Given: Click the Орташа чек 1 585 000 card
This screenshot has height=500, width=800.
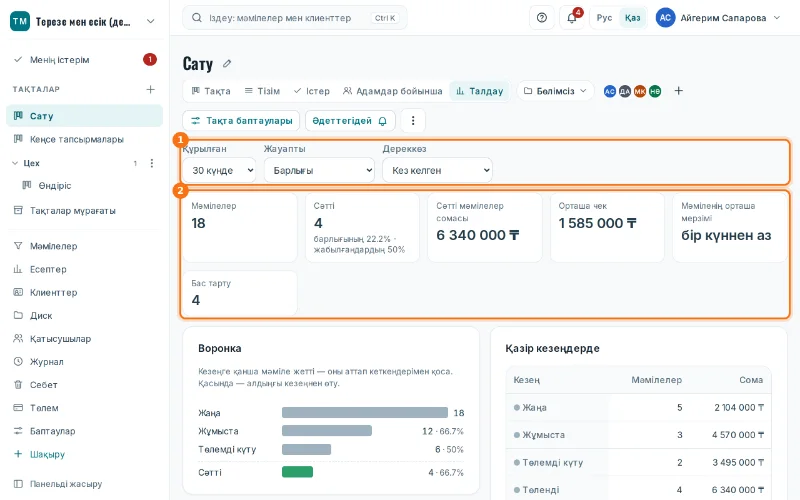Looking at the screenshot, I should [607, 228].
